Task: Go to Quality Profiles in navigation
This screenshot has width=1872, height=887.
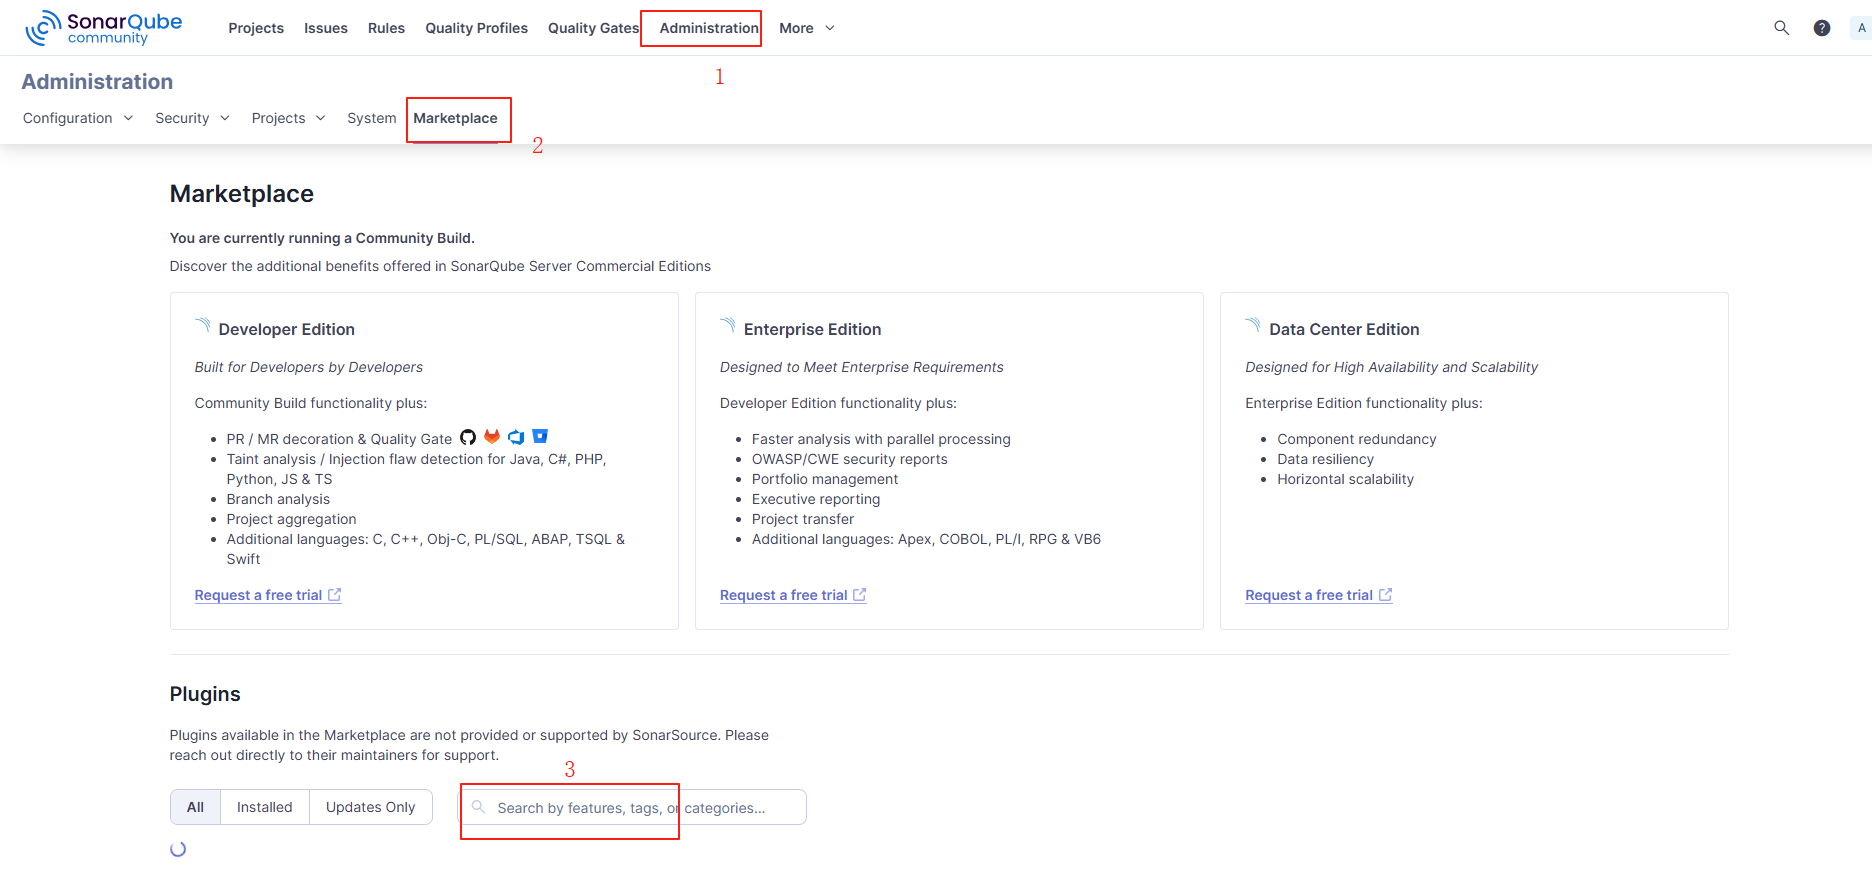Action: tap(476, 28)
